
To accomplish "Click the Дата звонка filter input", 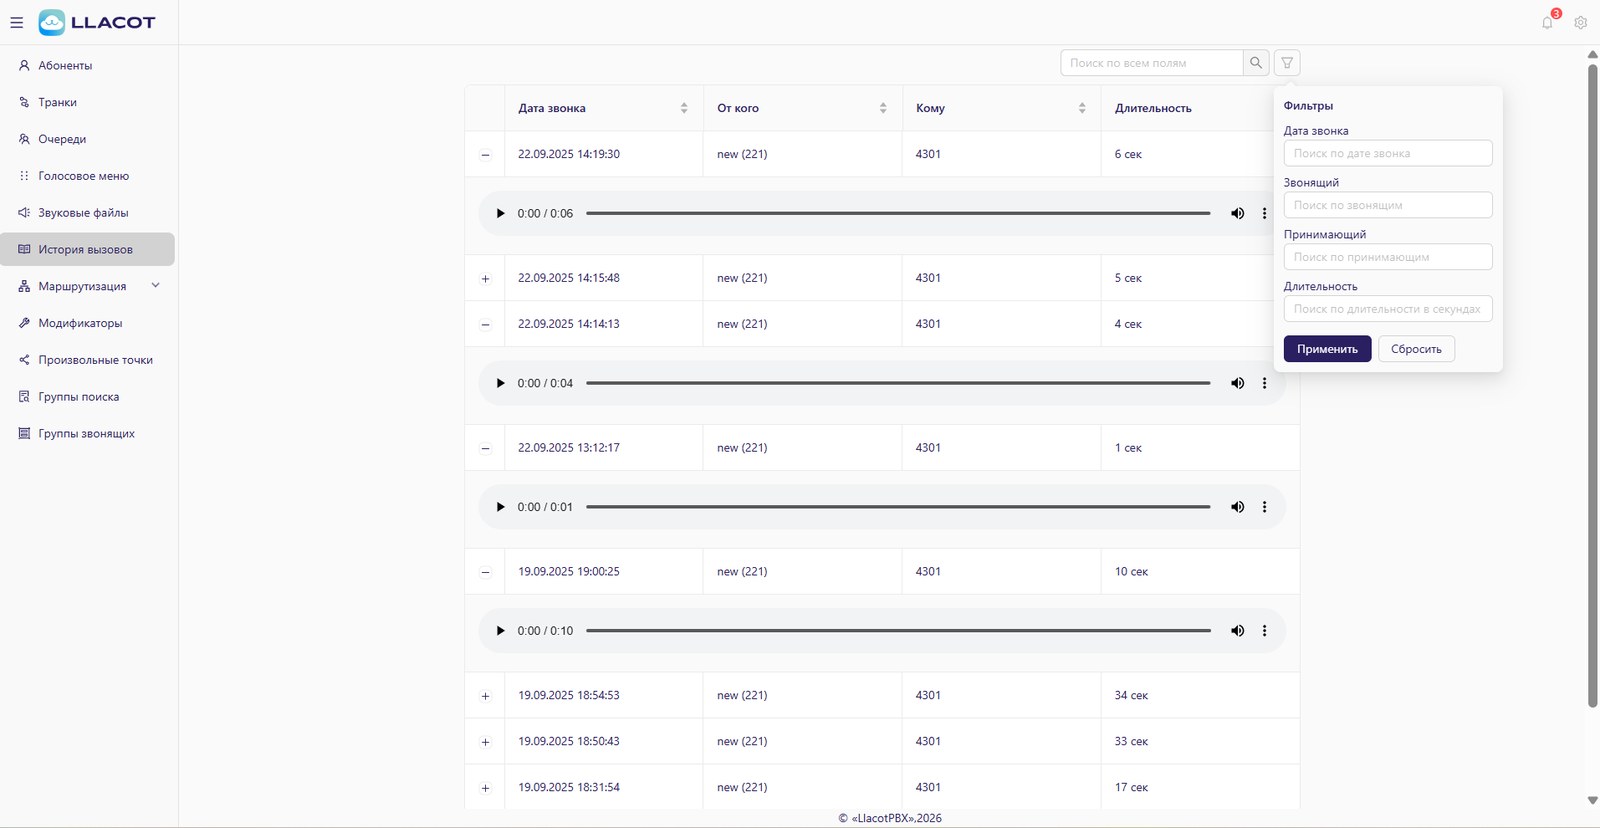I will tap(1388, 153).
